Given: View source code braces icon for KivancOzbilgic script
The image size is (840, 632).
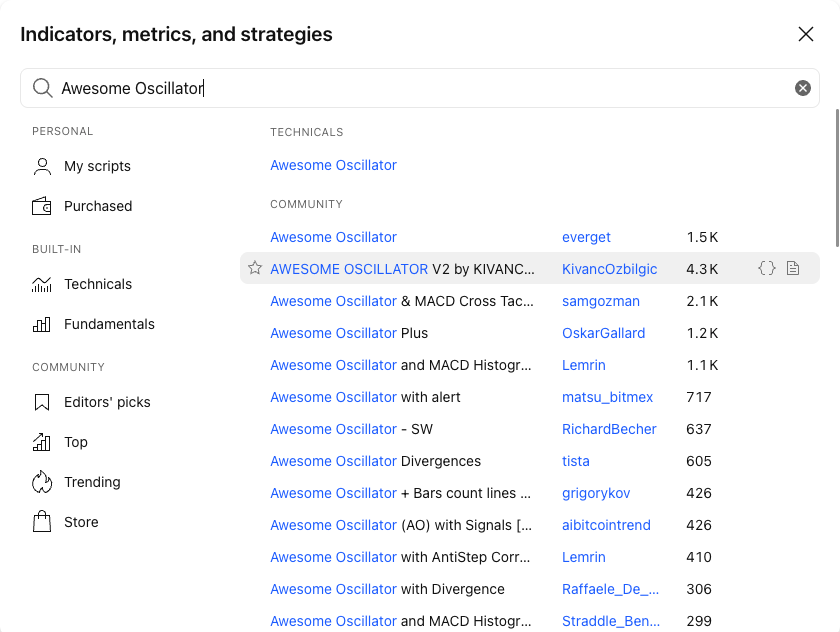Looking at the screenshot, I should pyautogui.click(x=767, y=268).
